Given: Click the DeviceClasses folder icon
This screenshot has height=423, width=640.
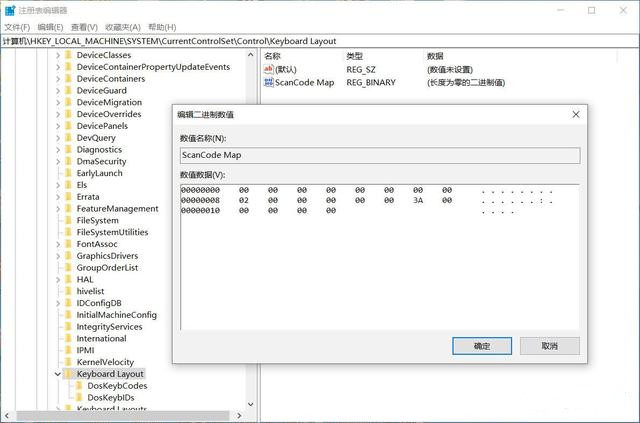Looking at the screenshot, I should tap(68, 55).
